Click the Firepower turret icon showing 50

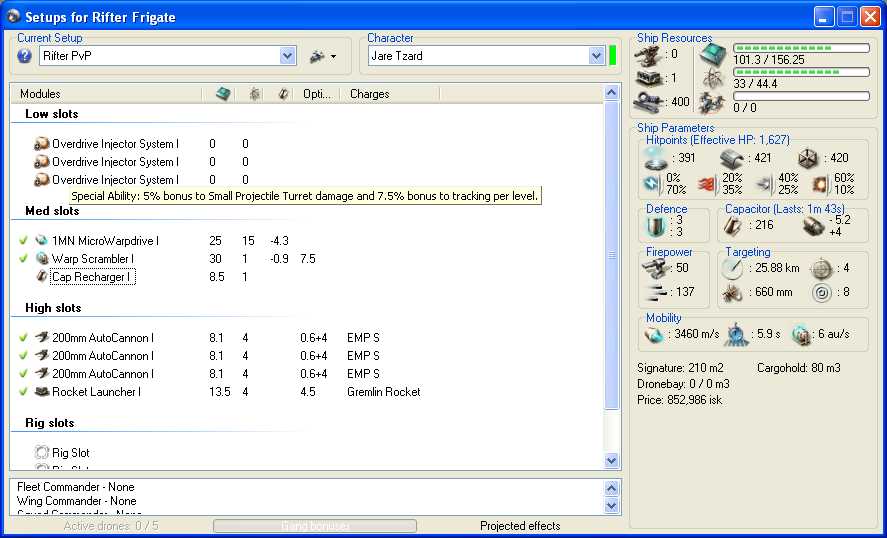tap(656, 268)
